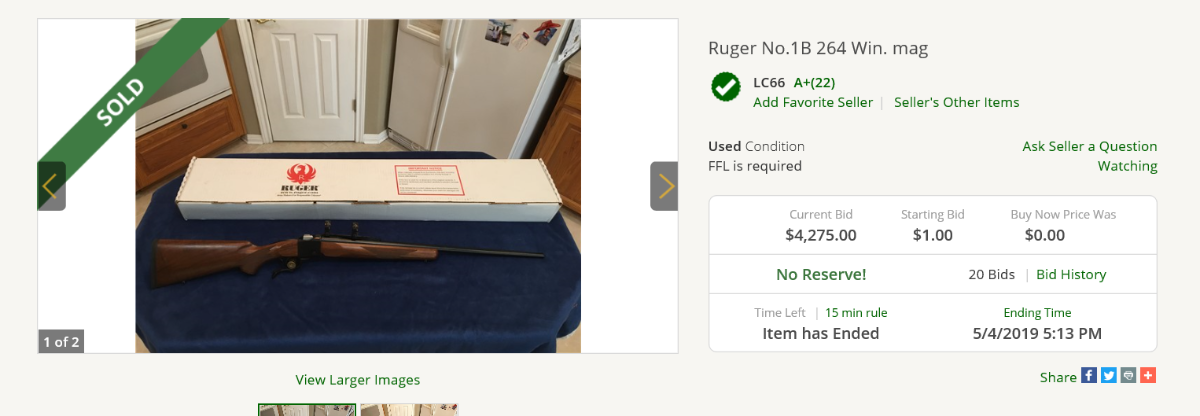Open seller LC66 profile
Viewport: 1200px width, 416px height.
tap(769, 82)
